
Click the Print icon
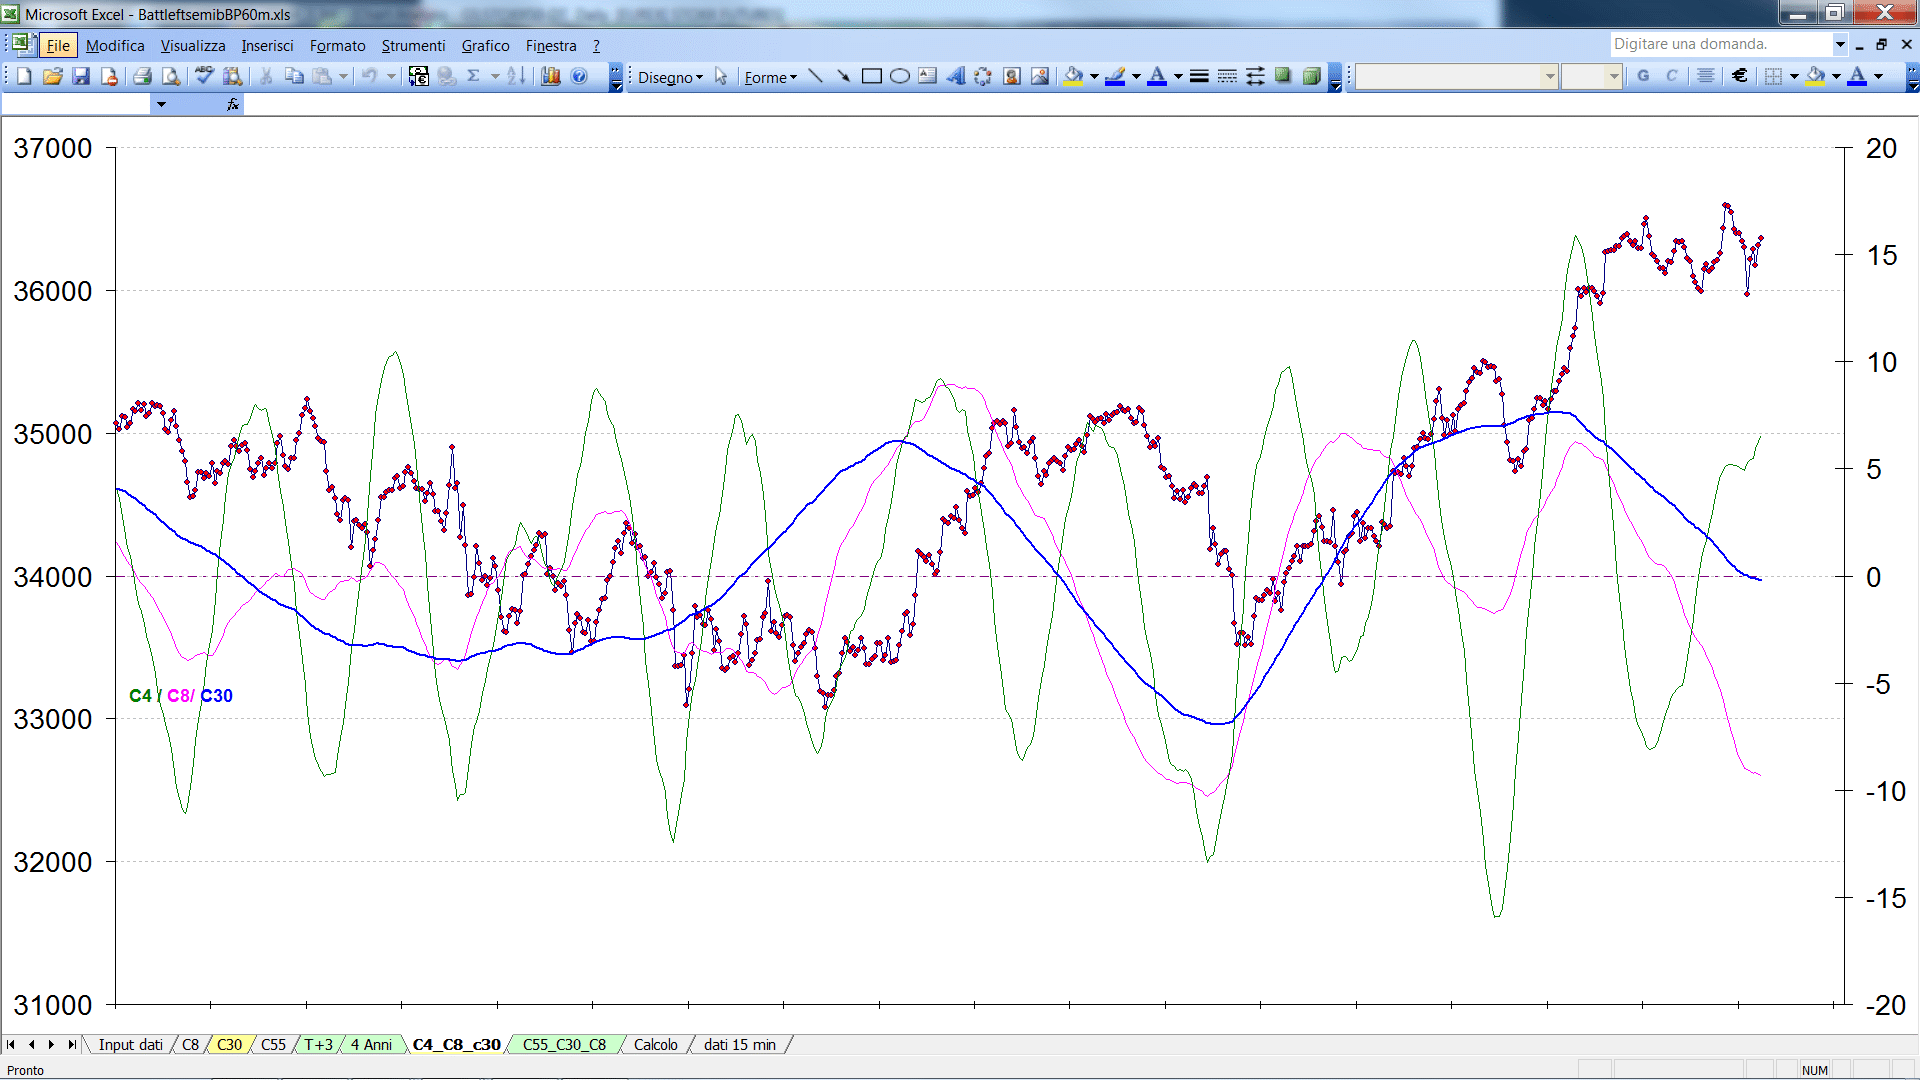[x=142, y=76]
